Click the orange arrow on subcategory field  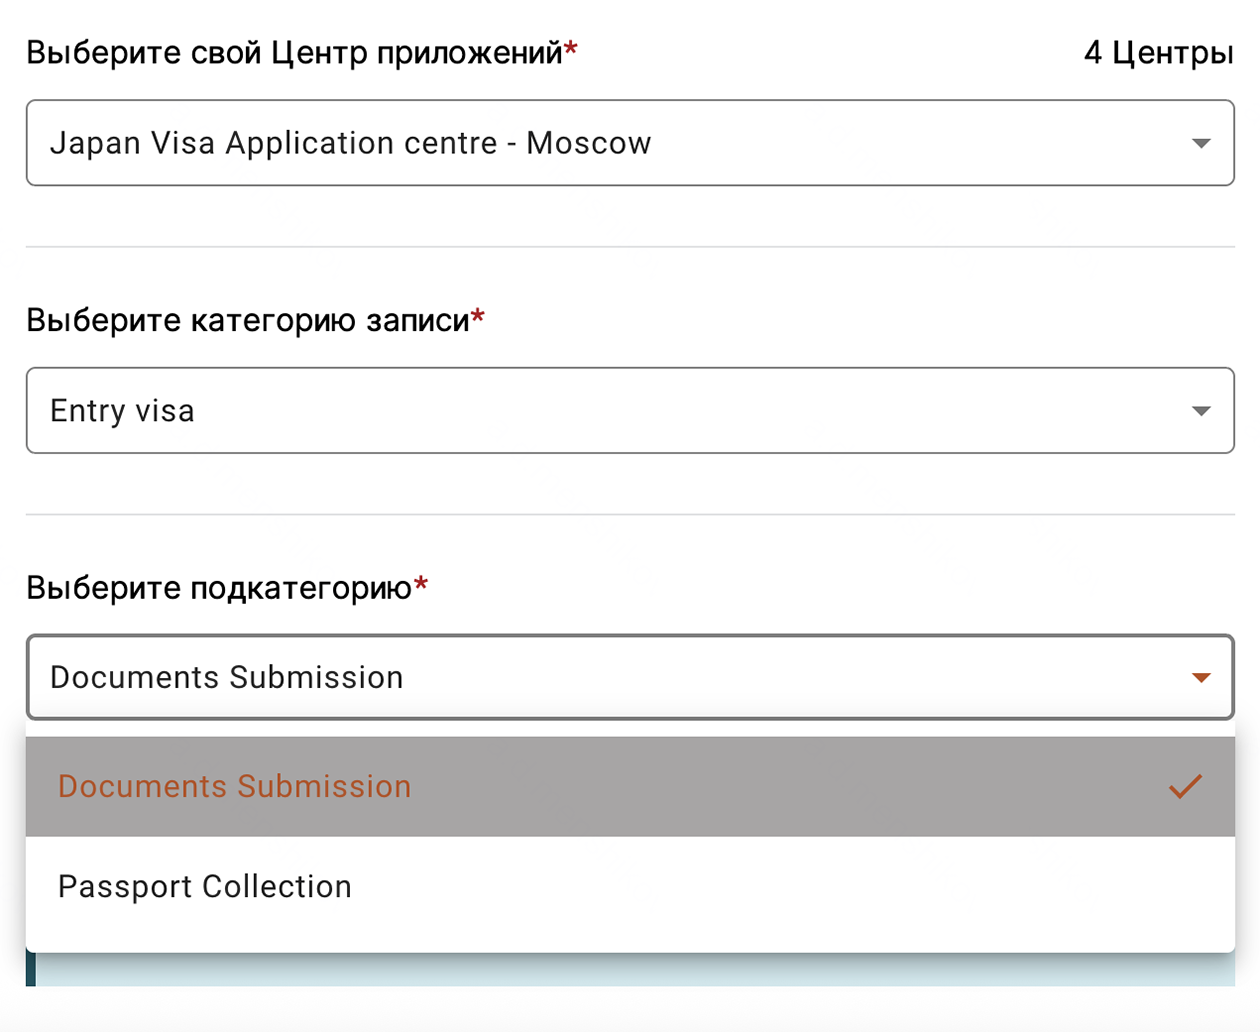[1200, 678]
